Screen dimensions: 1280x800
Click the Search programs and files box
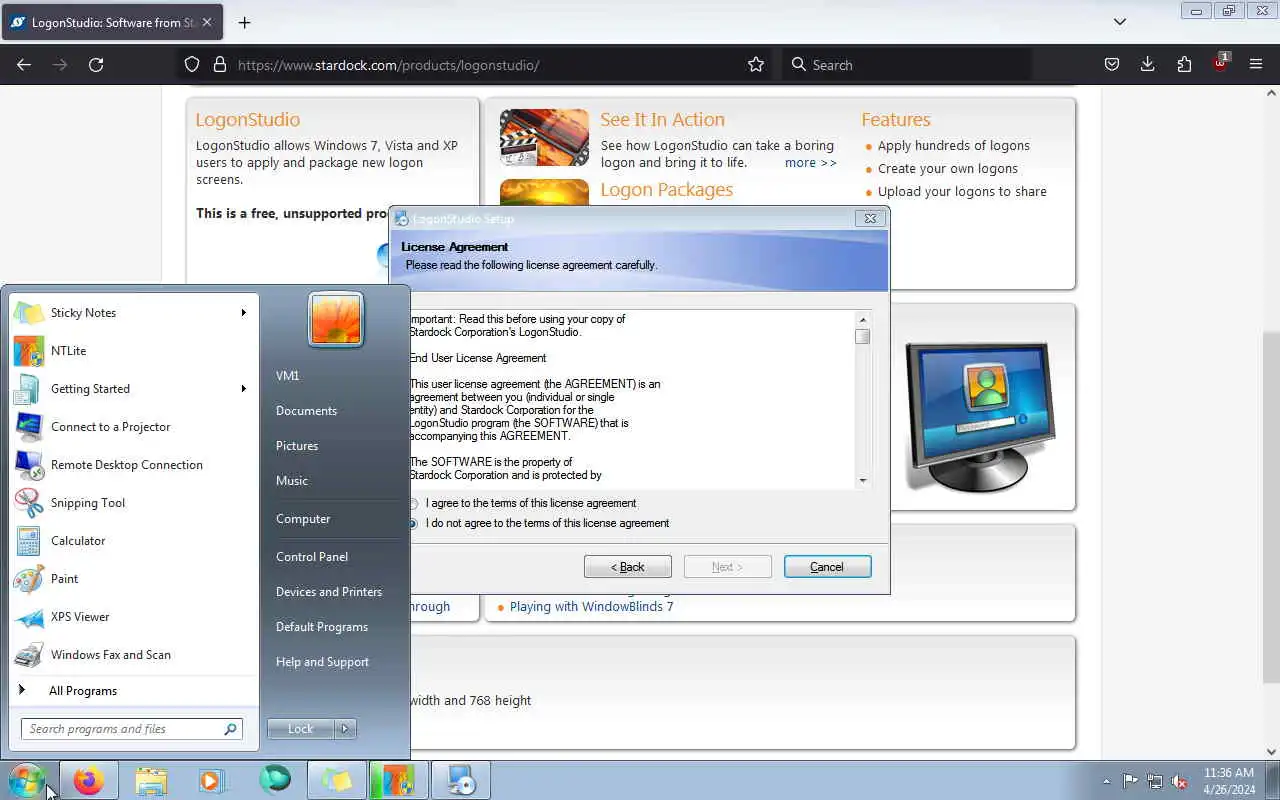[131, 729]
